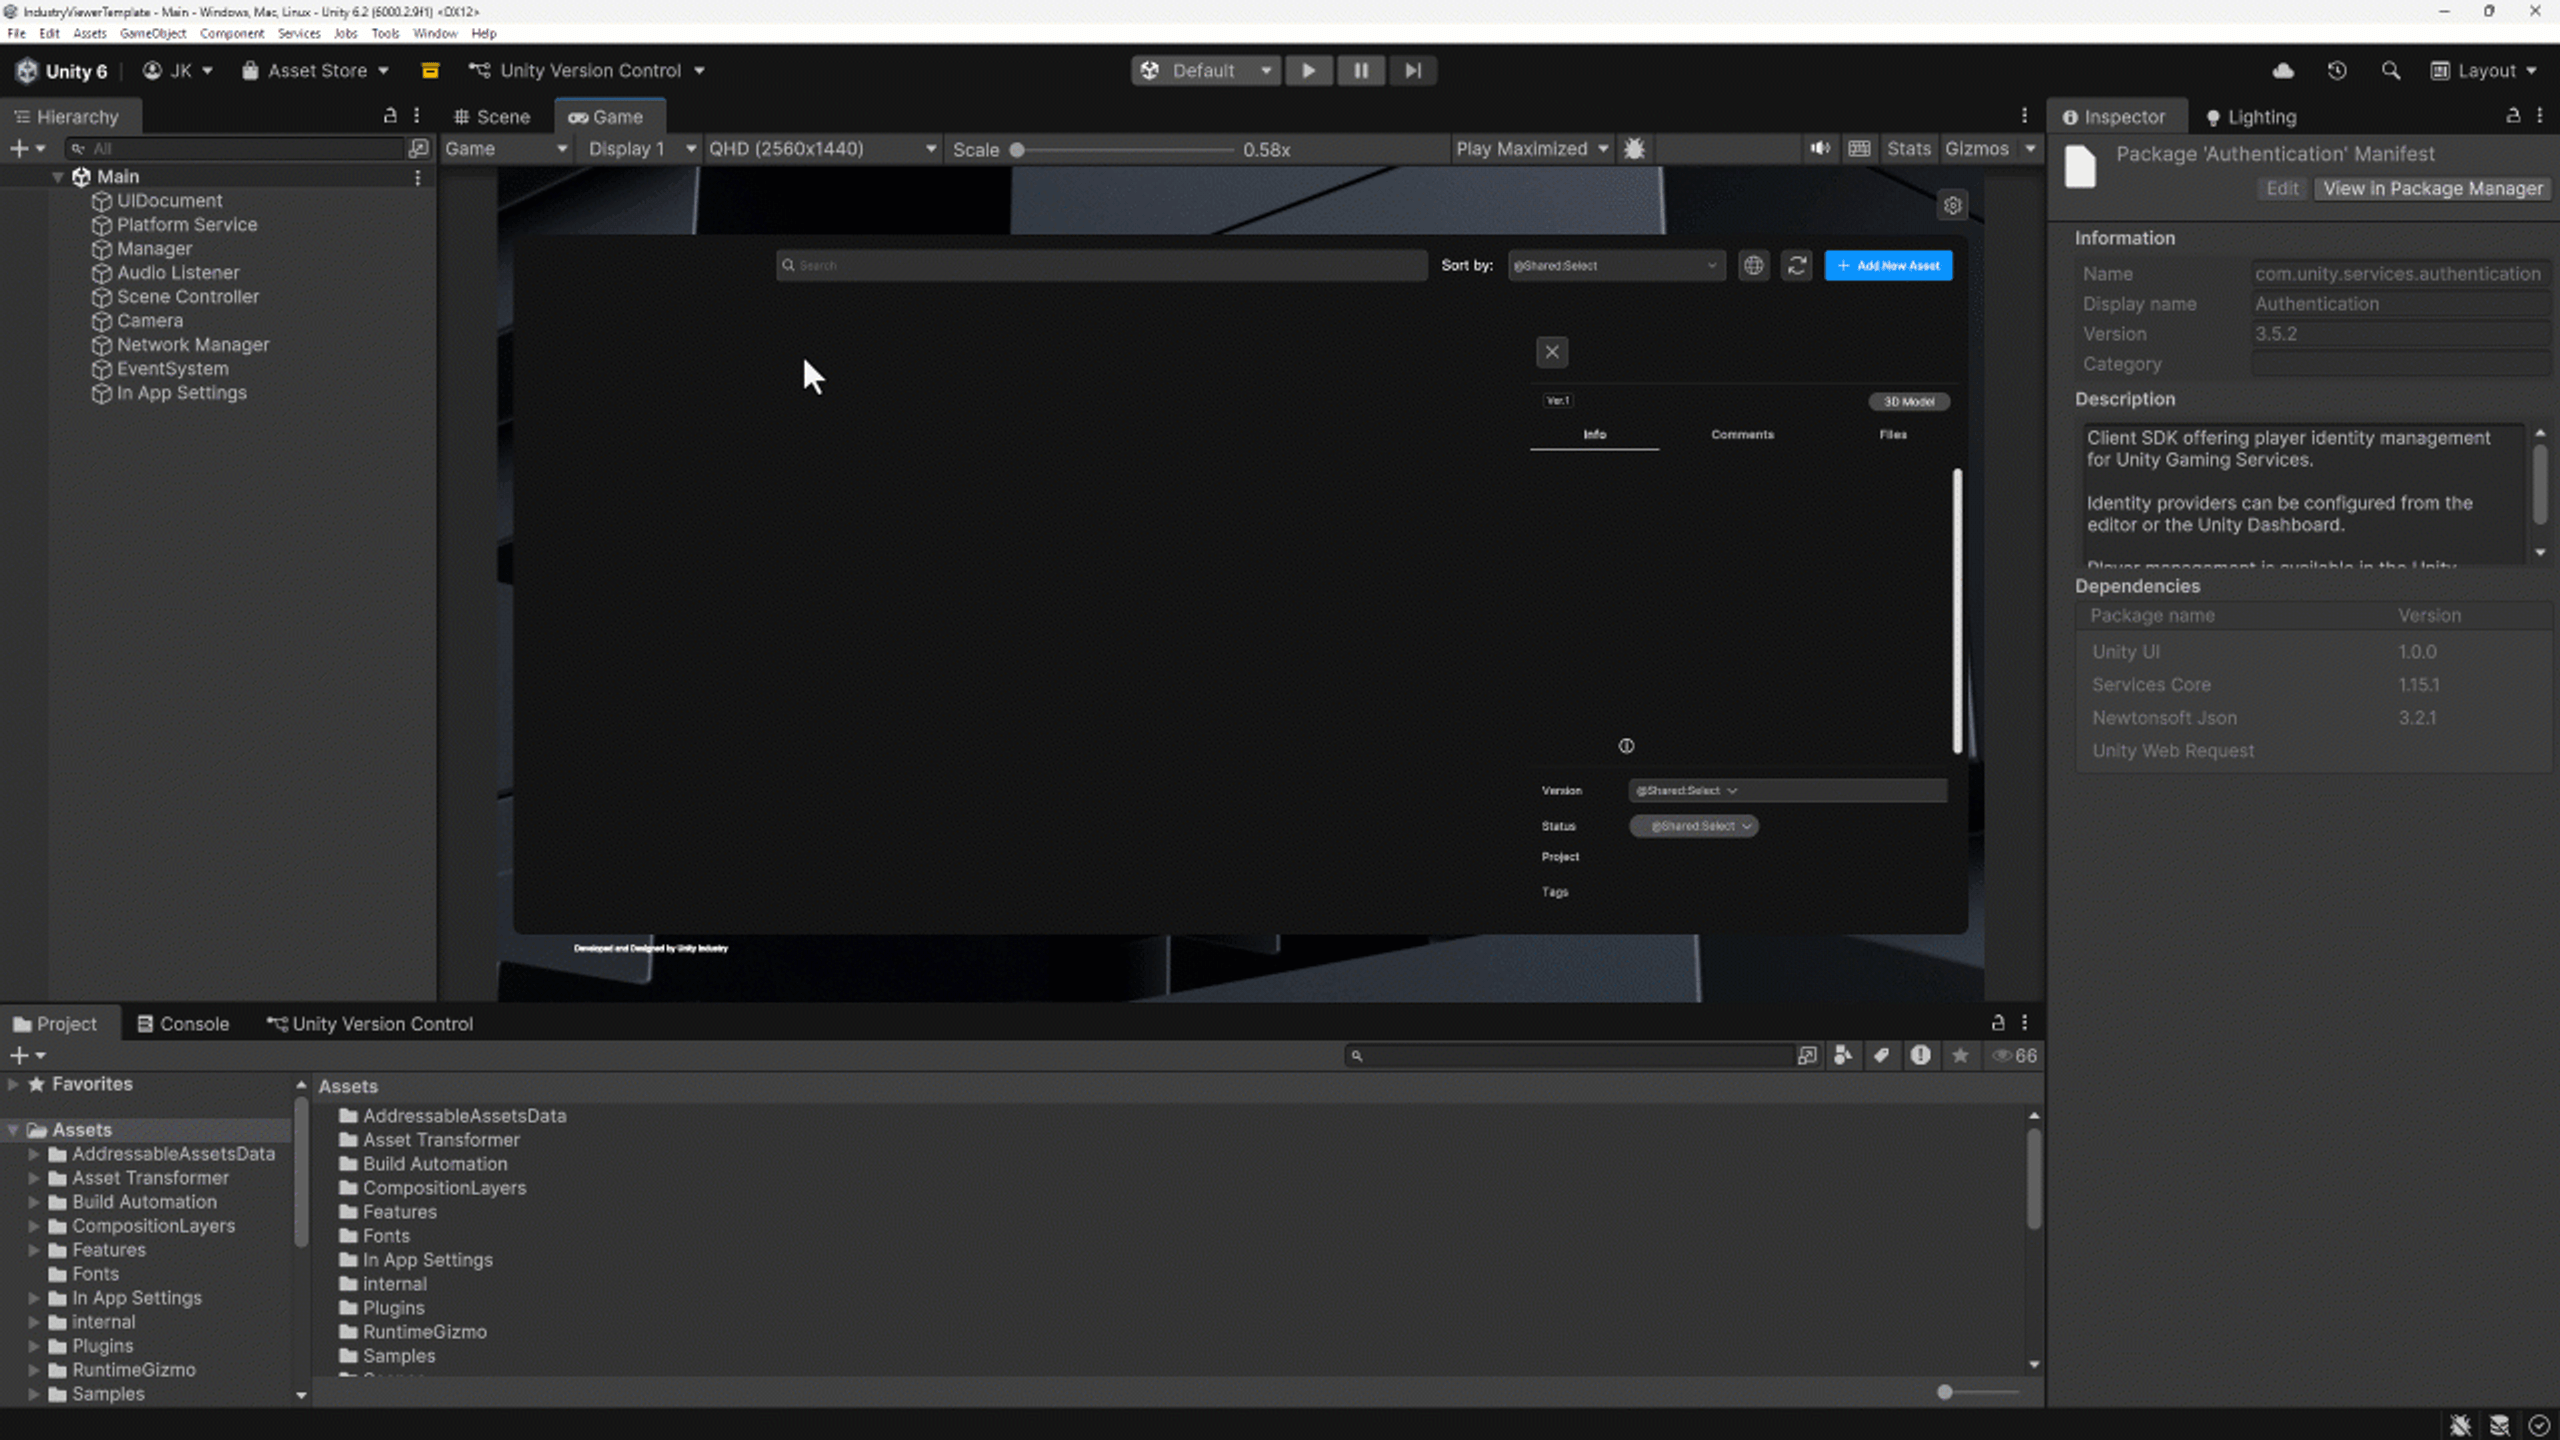Click the Favorites star filter in Project panel

[x=1960, y=1056]
